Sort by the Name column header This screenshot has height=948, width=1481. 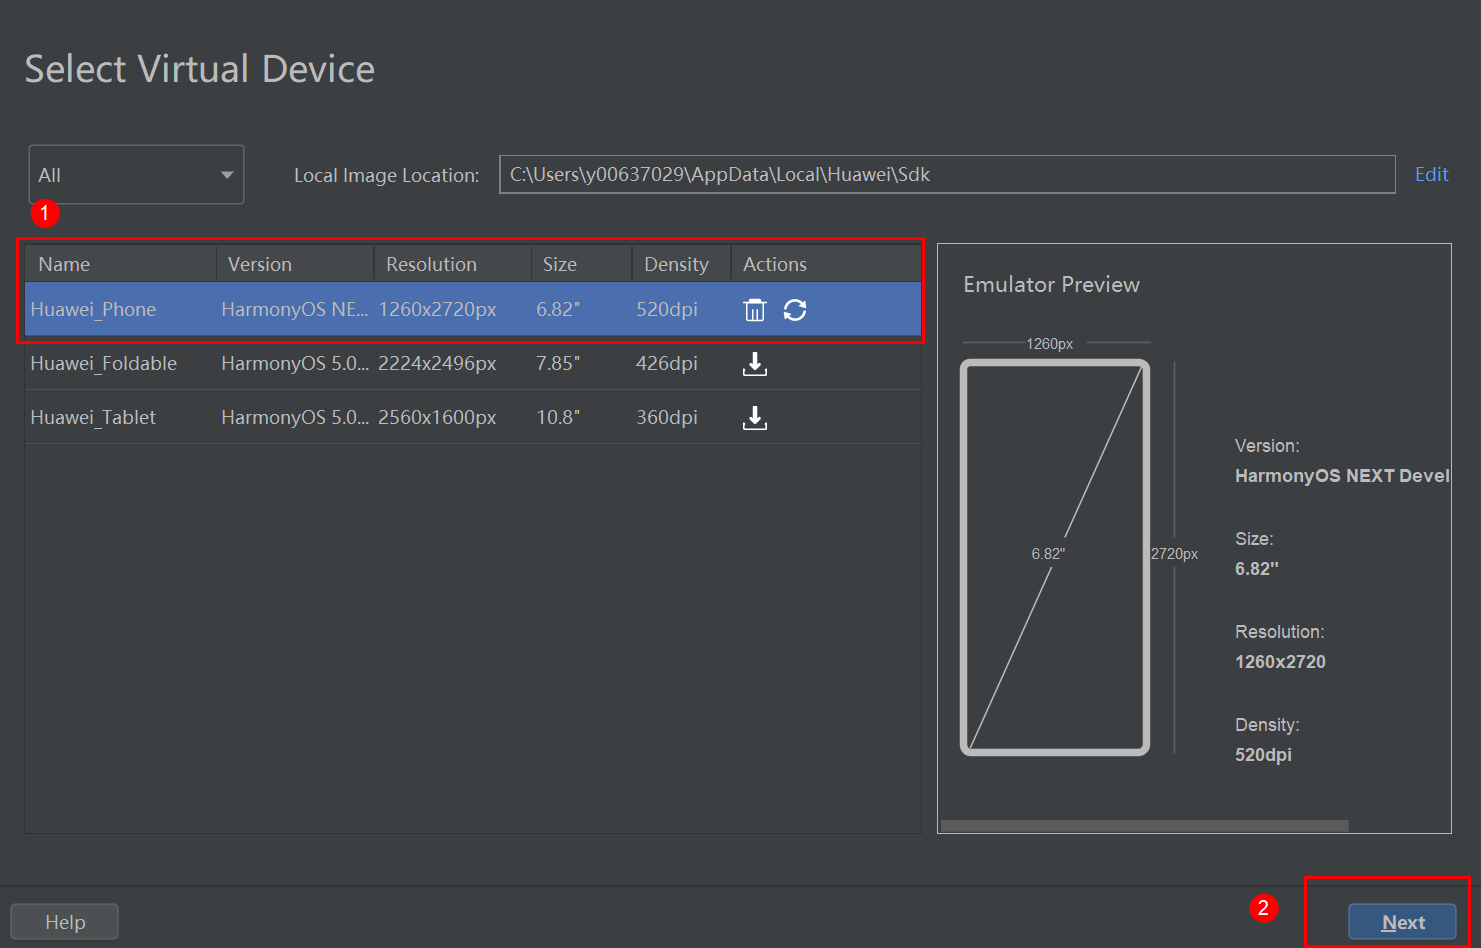121,264
